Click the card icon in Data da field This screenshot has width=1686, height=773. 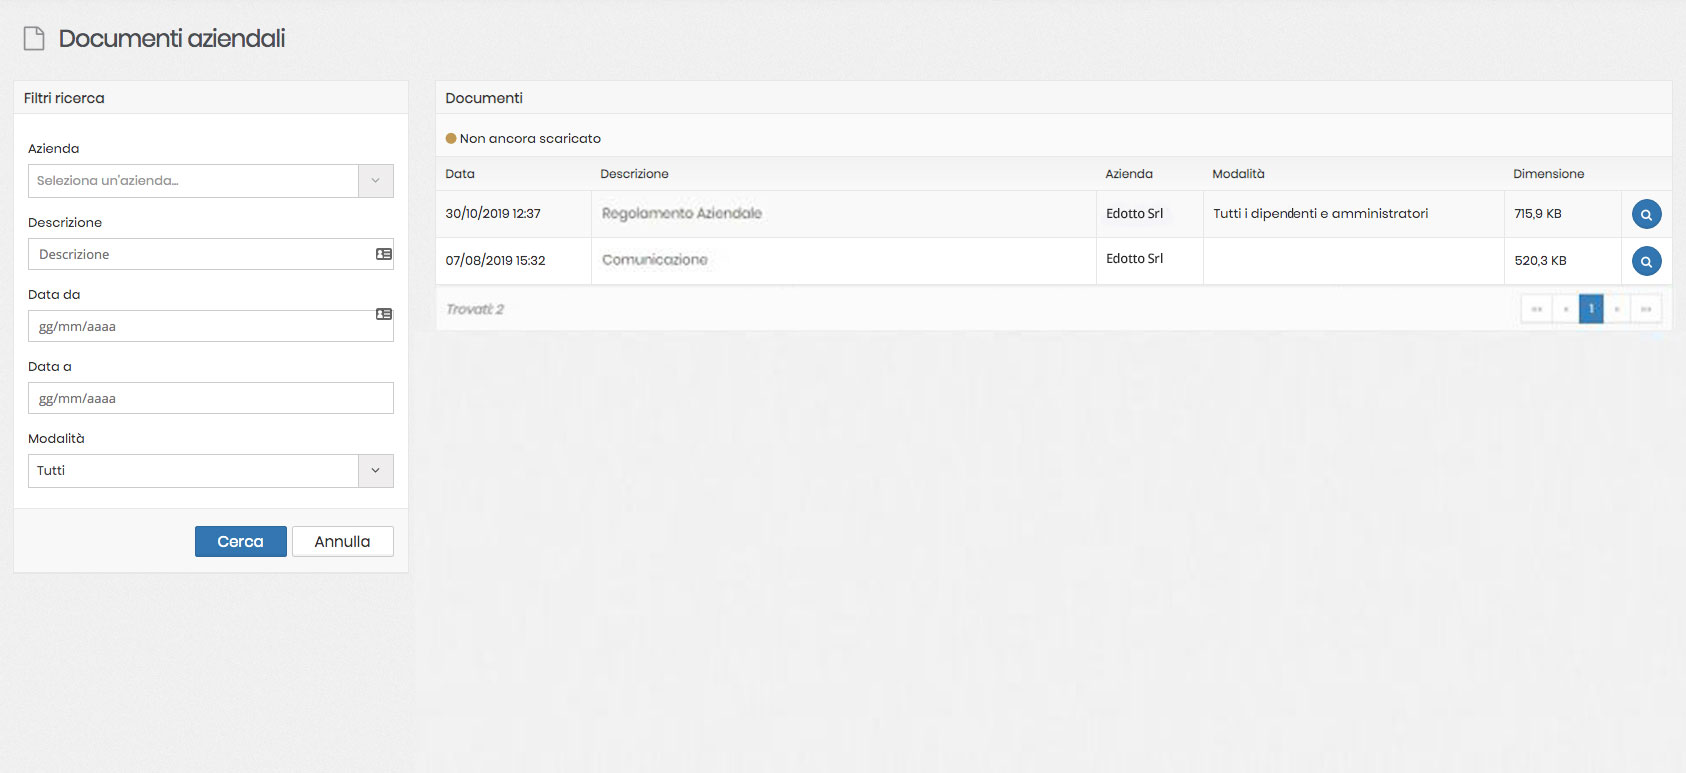click(384, 314)
